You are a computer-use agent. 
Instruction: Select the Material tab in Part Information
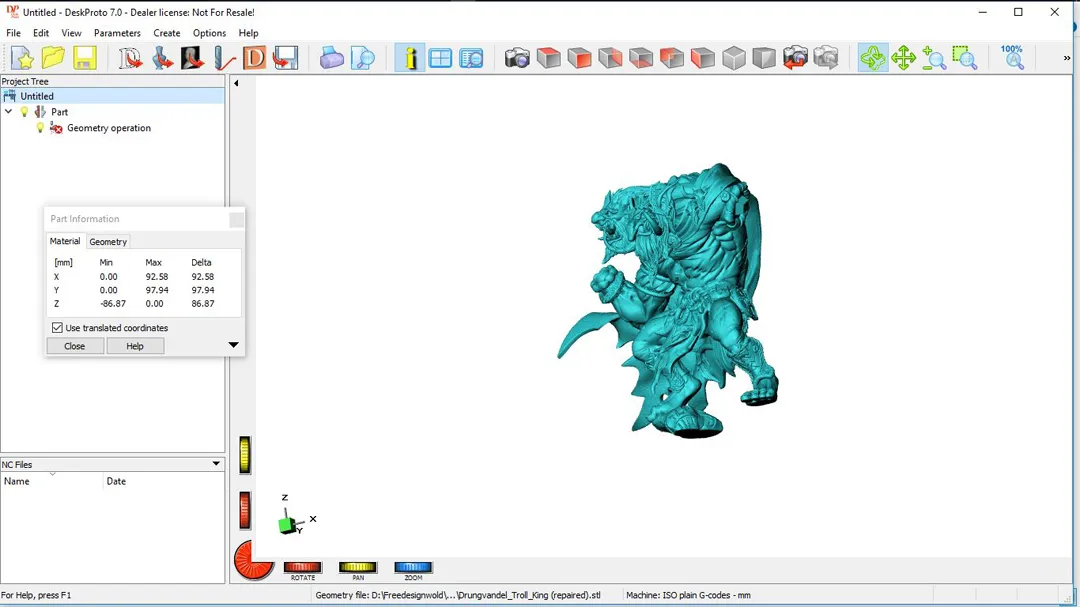click(65, 241)
